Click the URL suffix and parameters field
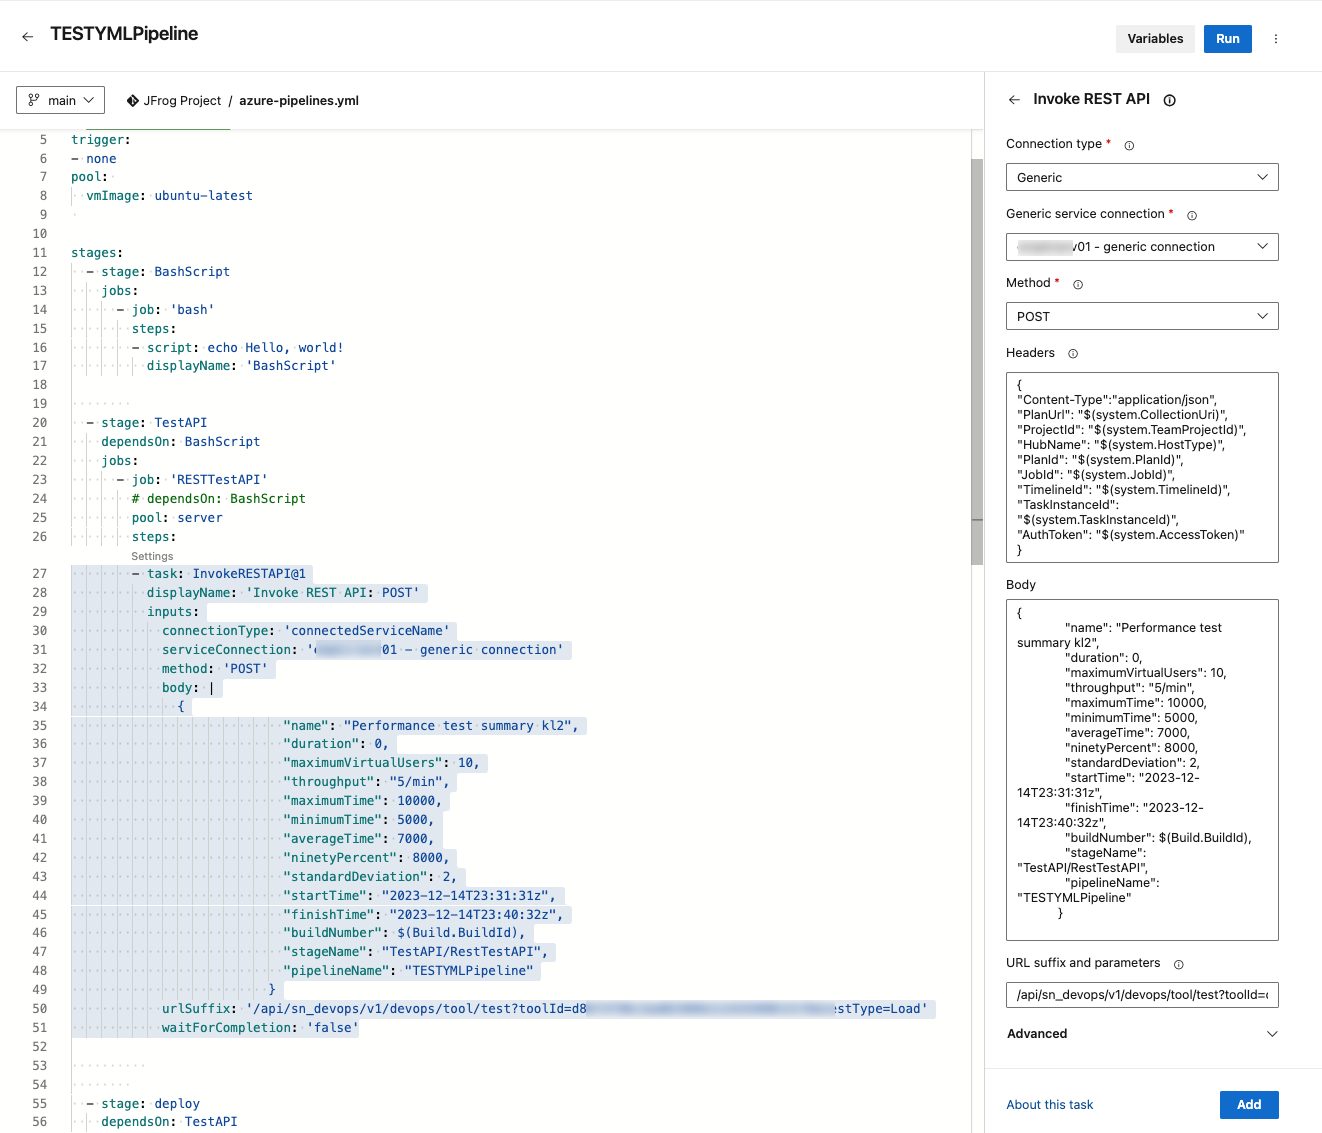The image size is (1322, 1133). (1142, 995)
